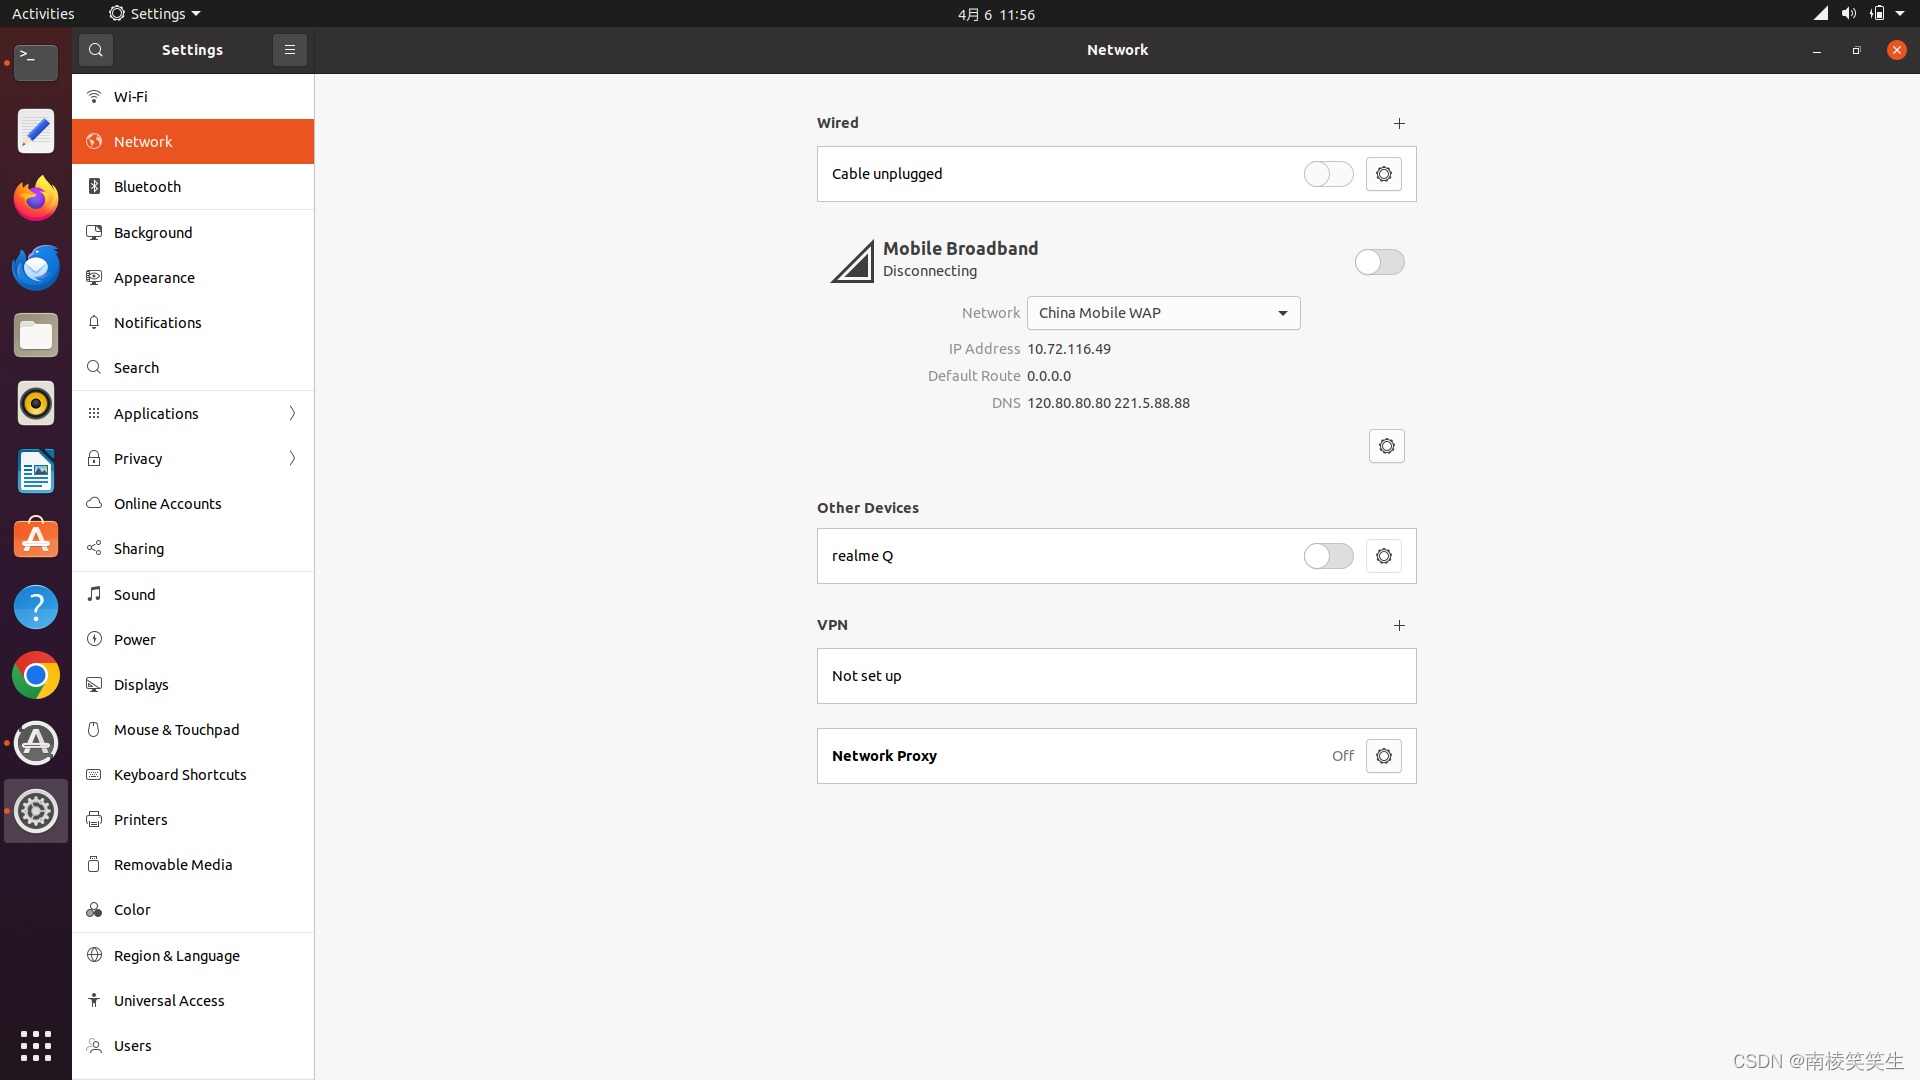Launch Google Chrome from the dock

coord(36,676)
